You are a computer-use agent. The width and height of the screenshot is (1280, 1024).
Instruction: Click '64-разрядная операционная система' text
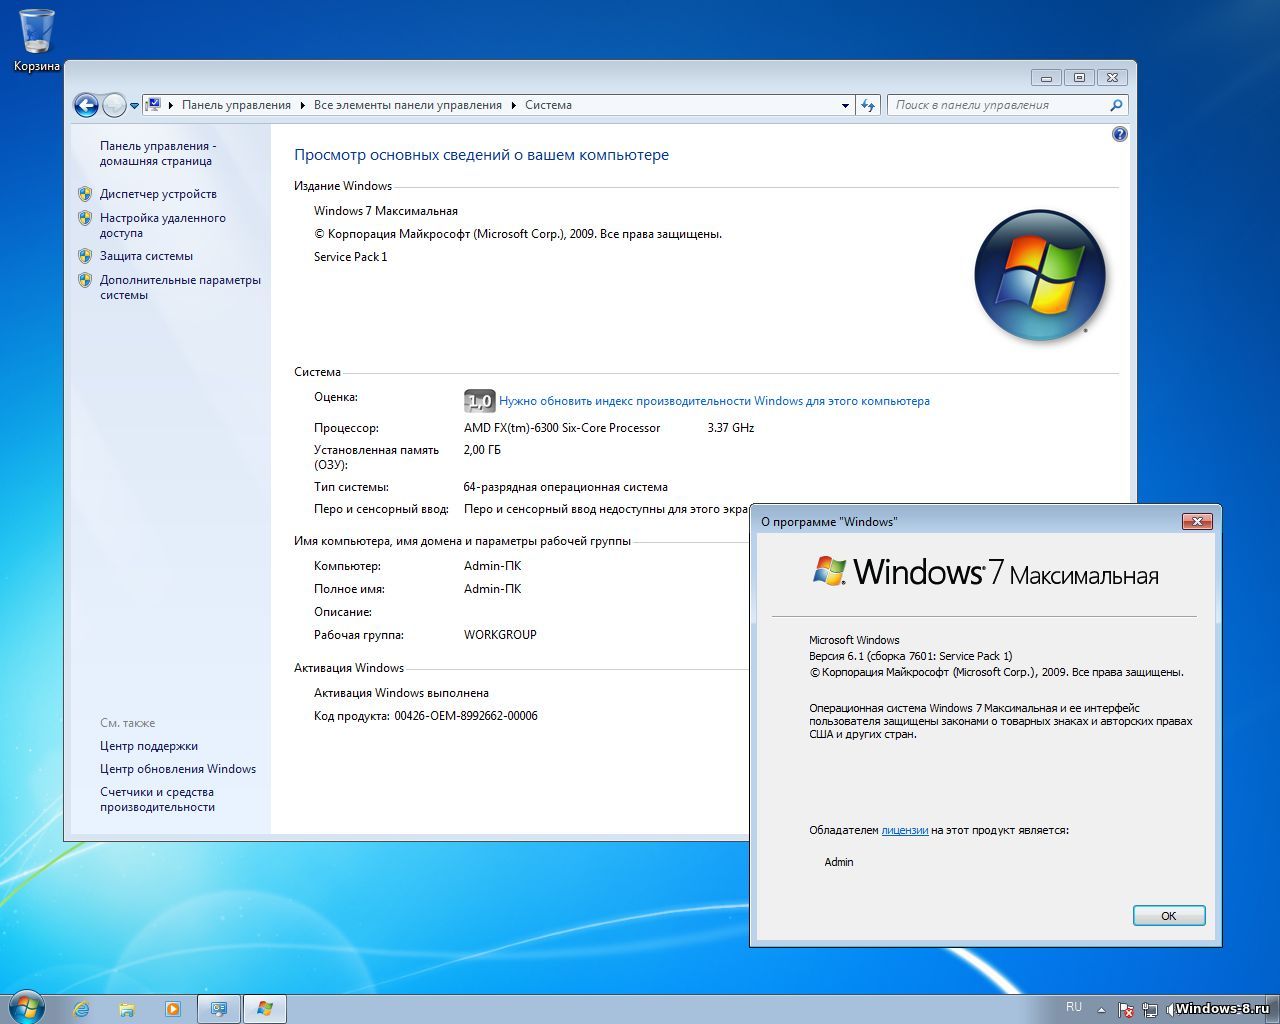pos(565,487)
